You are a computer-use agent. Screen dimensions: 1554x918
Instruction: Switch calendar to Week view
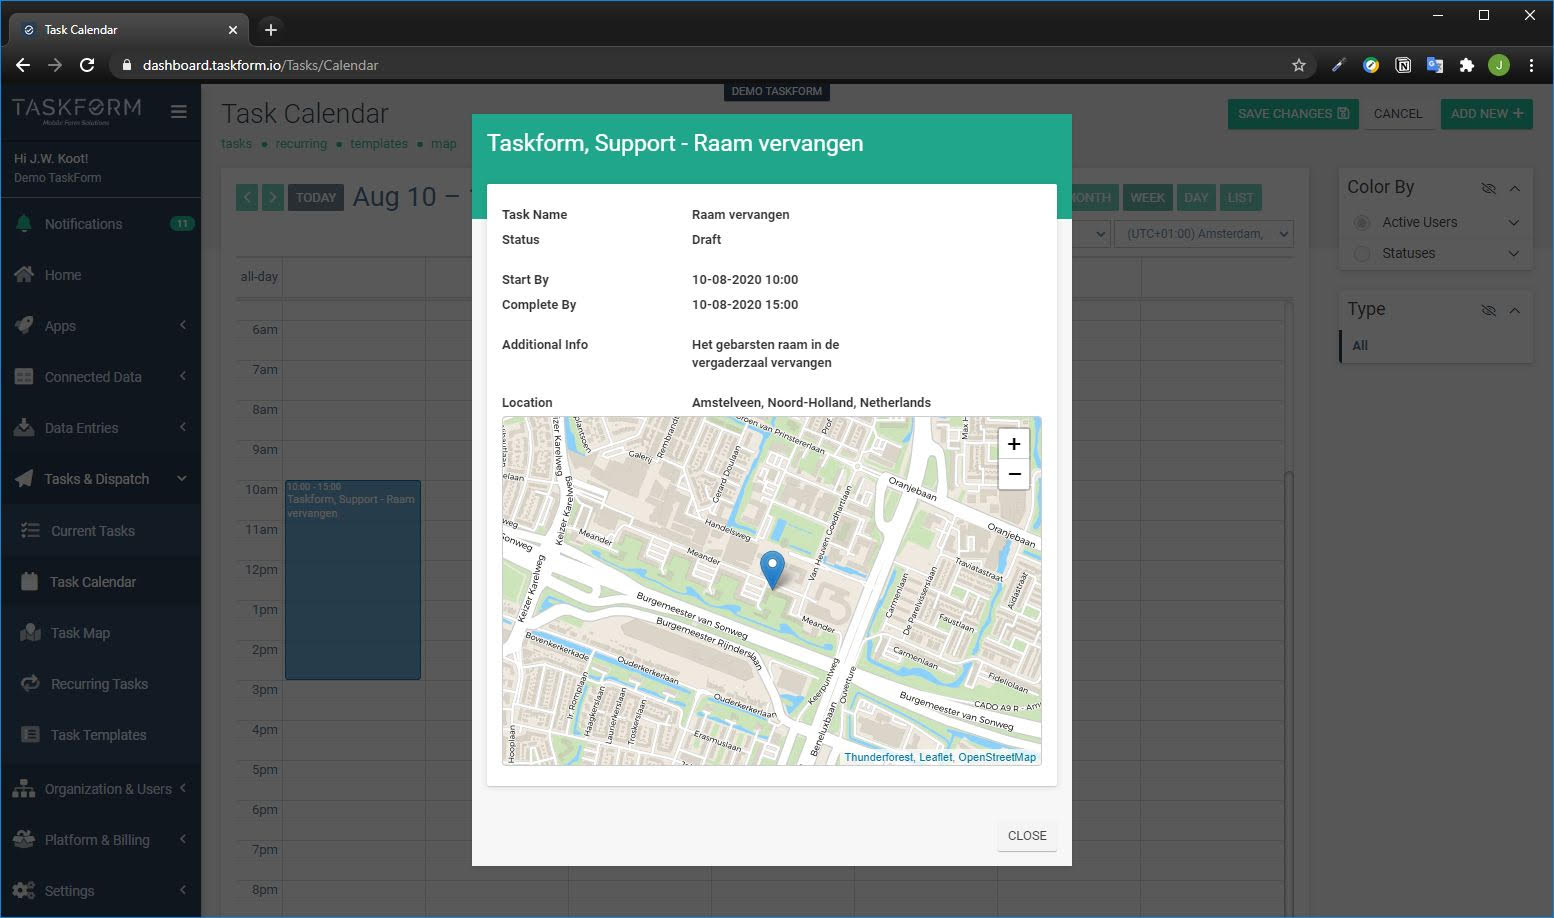click(1147, 197)
